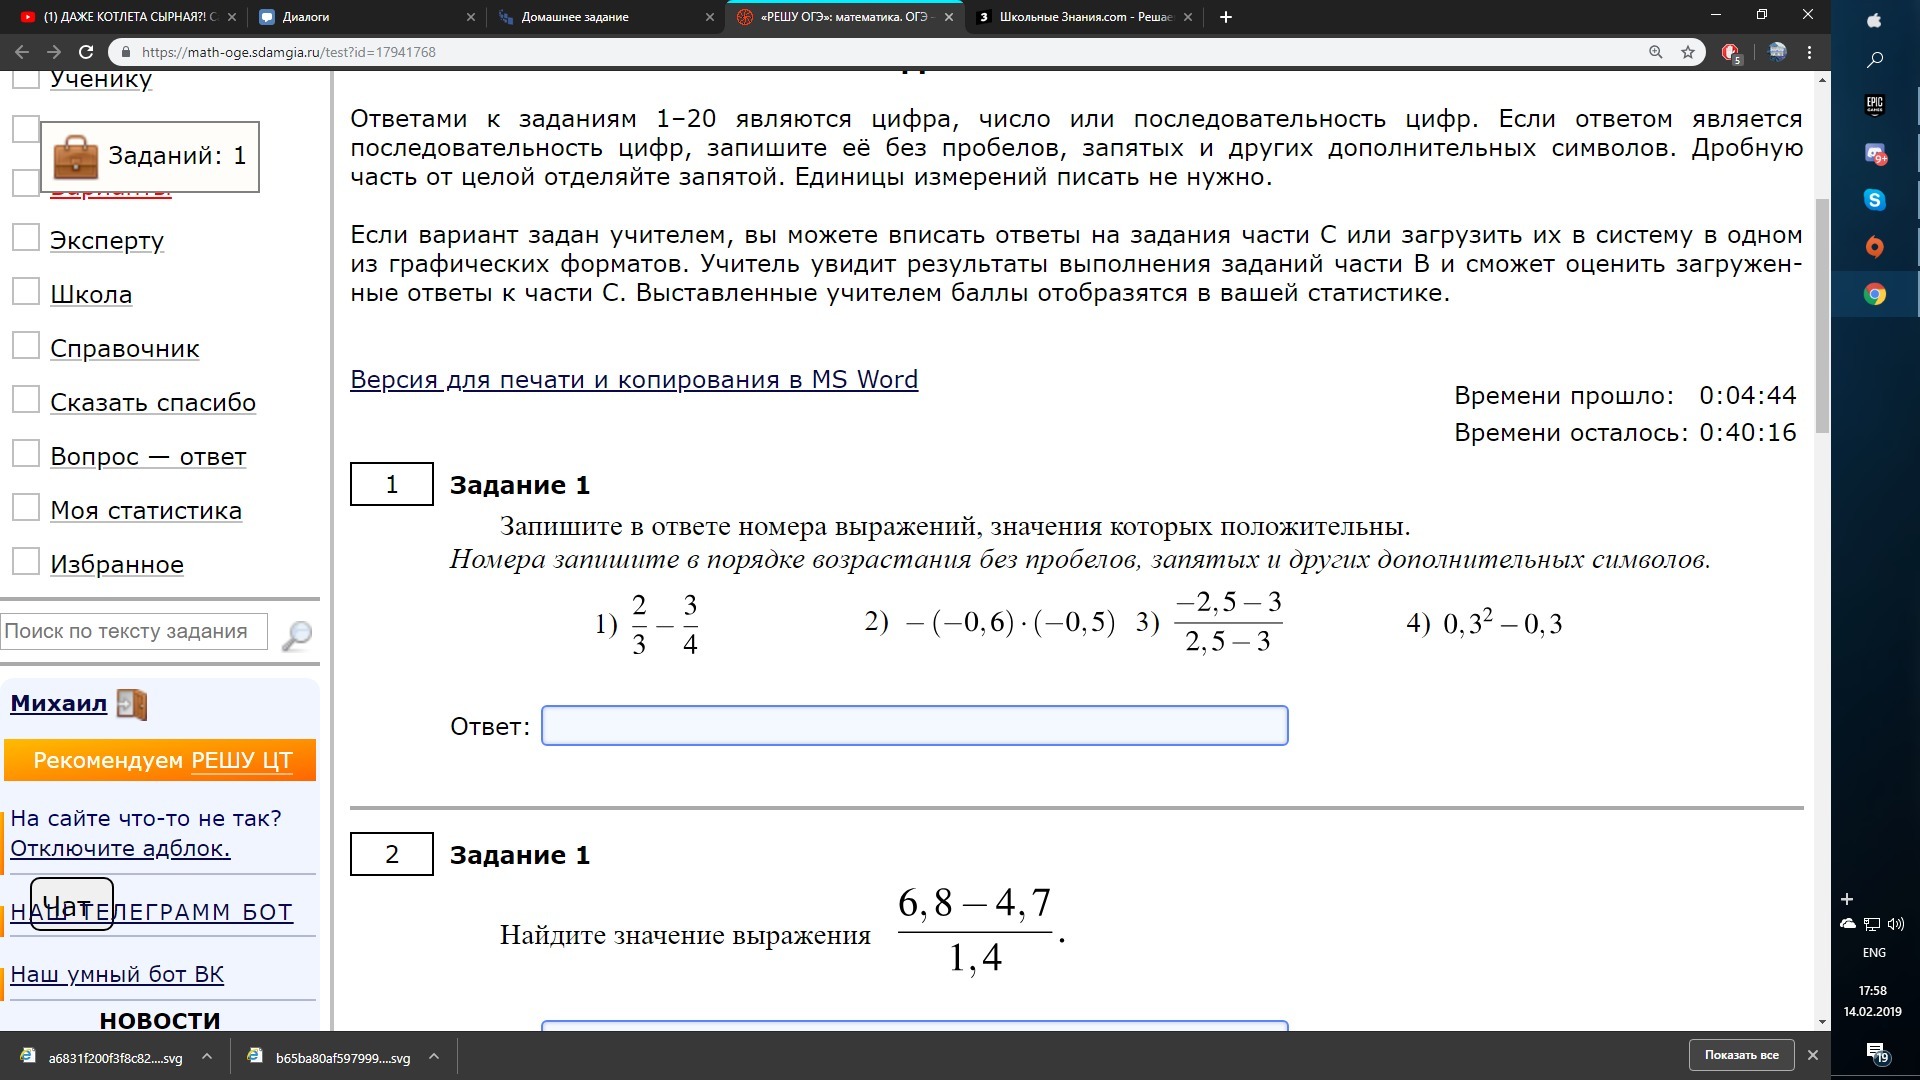Viewport: 1920px width, 1080px height.
Task: Reload the page with the refresh icon
Action: click(x=86, y=52)
